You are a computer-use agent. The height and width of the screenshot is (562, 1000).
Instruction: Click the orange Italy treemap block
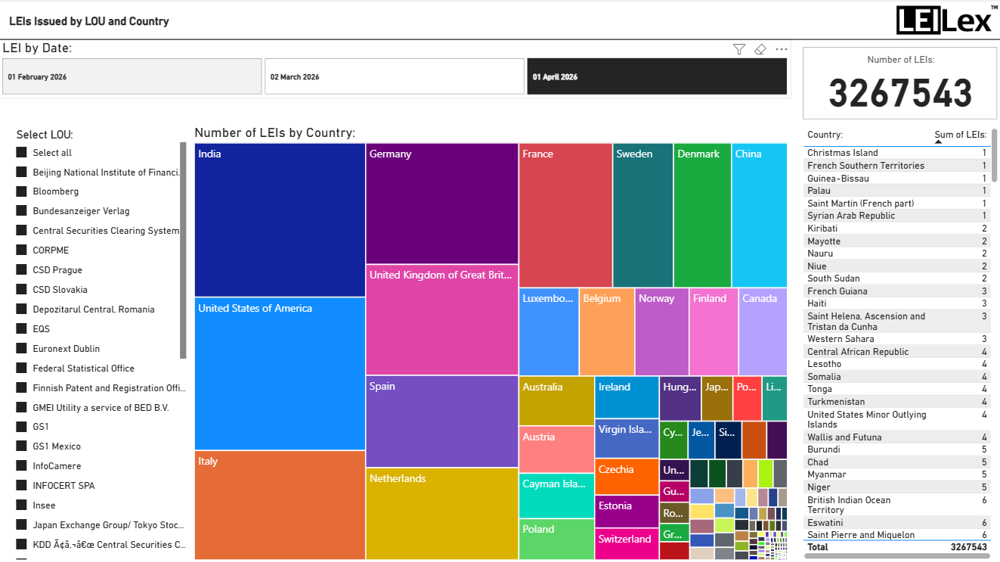pos(280,505)
